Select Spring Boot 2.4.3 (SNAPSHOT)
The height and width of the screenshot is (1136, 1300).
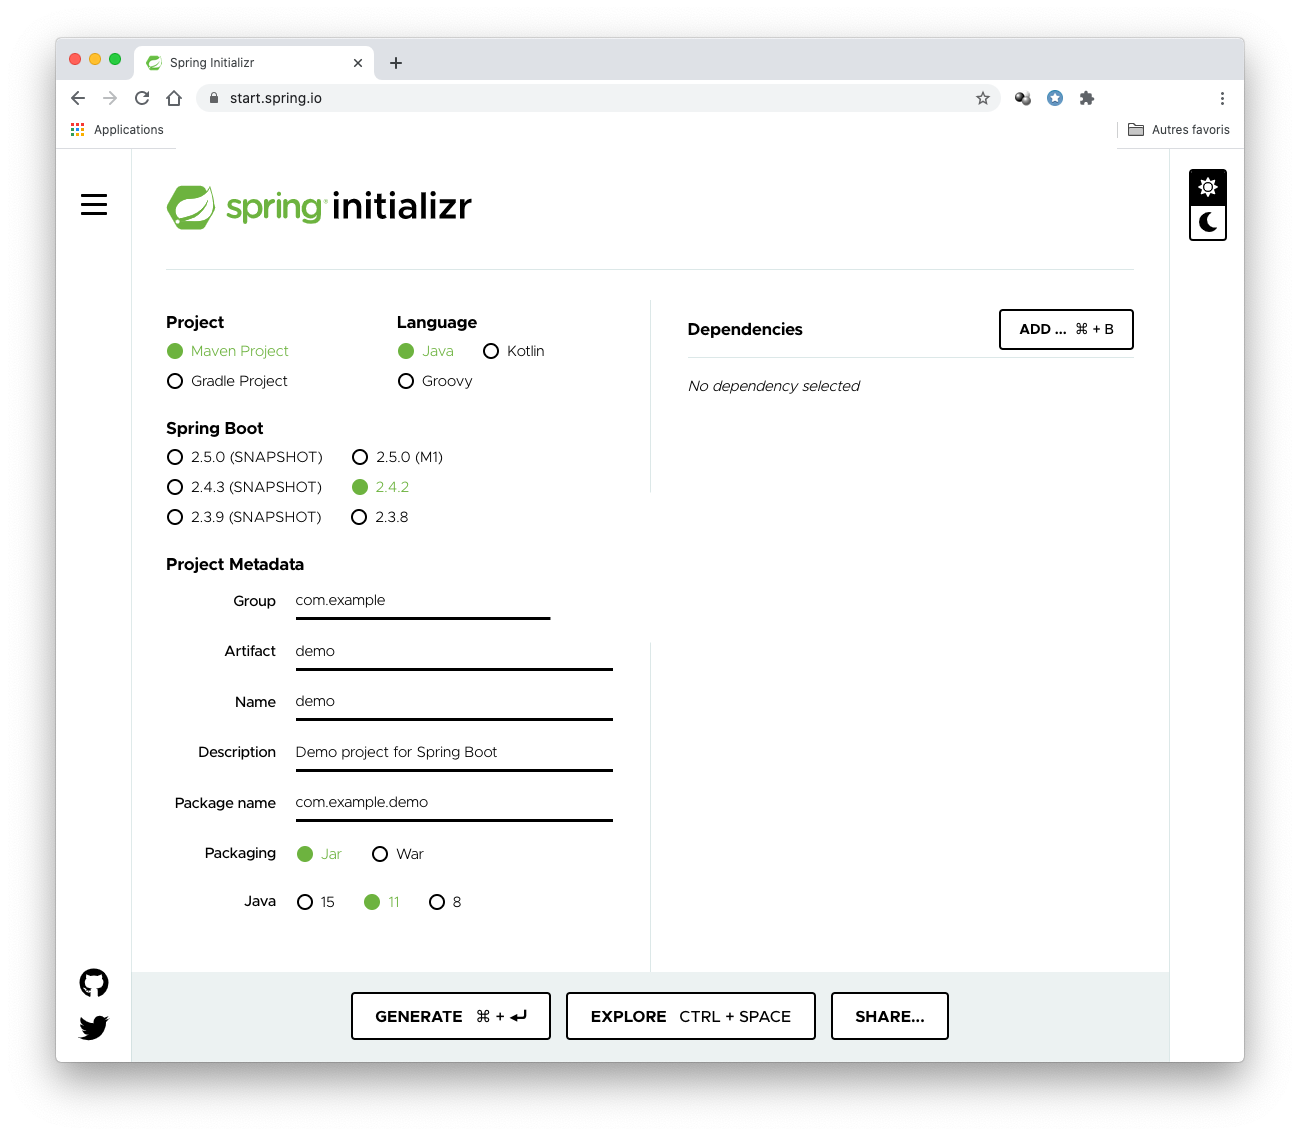[245, 487]
